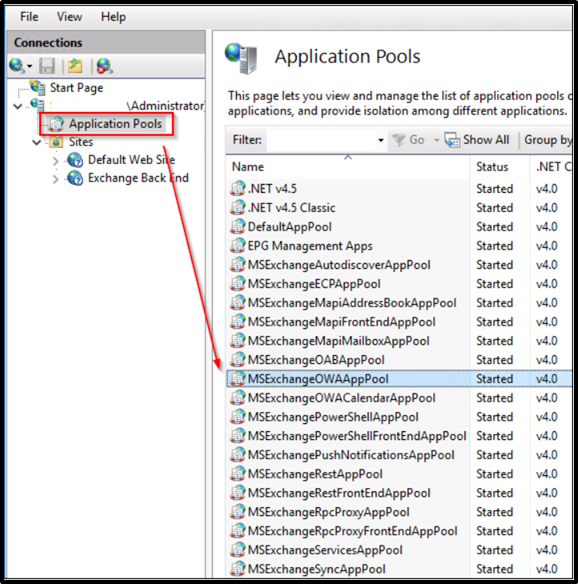Click the DefaultAppPool icon
The height and width of the screenshot is (584, 578).
coord(238,226)
